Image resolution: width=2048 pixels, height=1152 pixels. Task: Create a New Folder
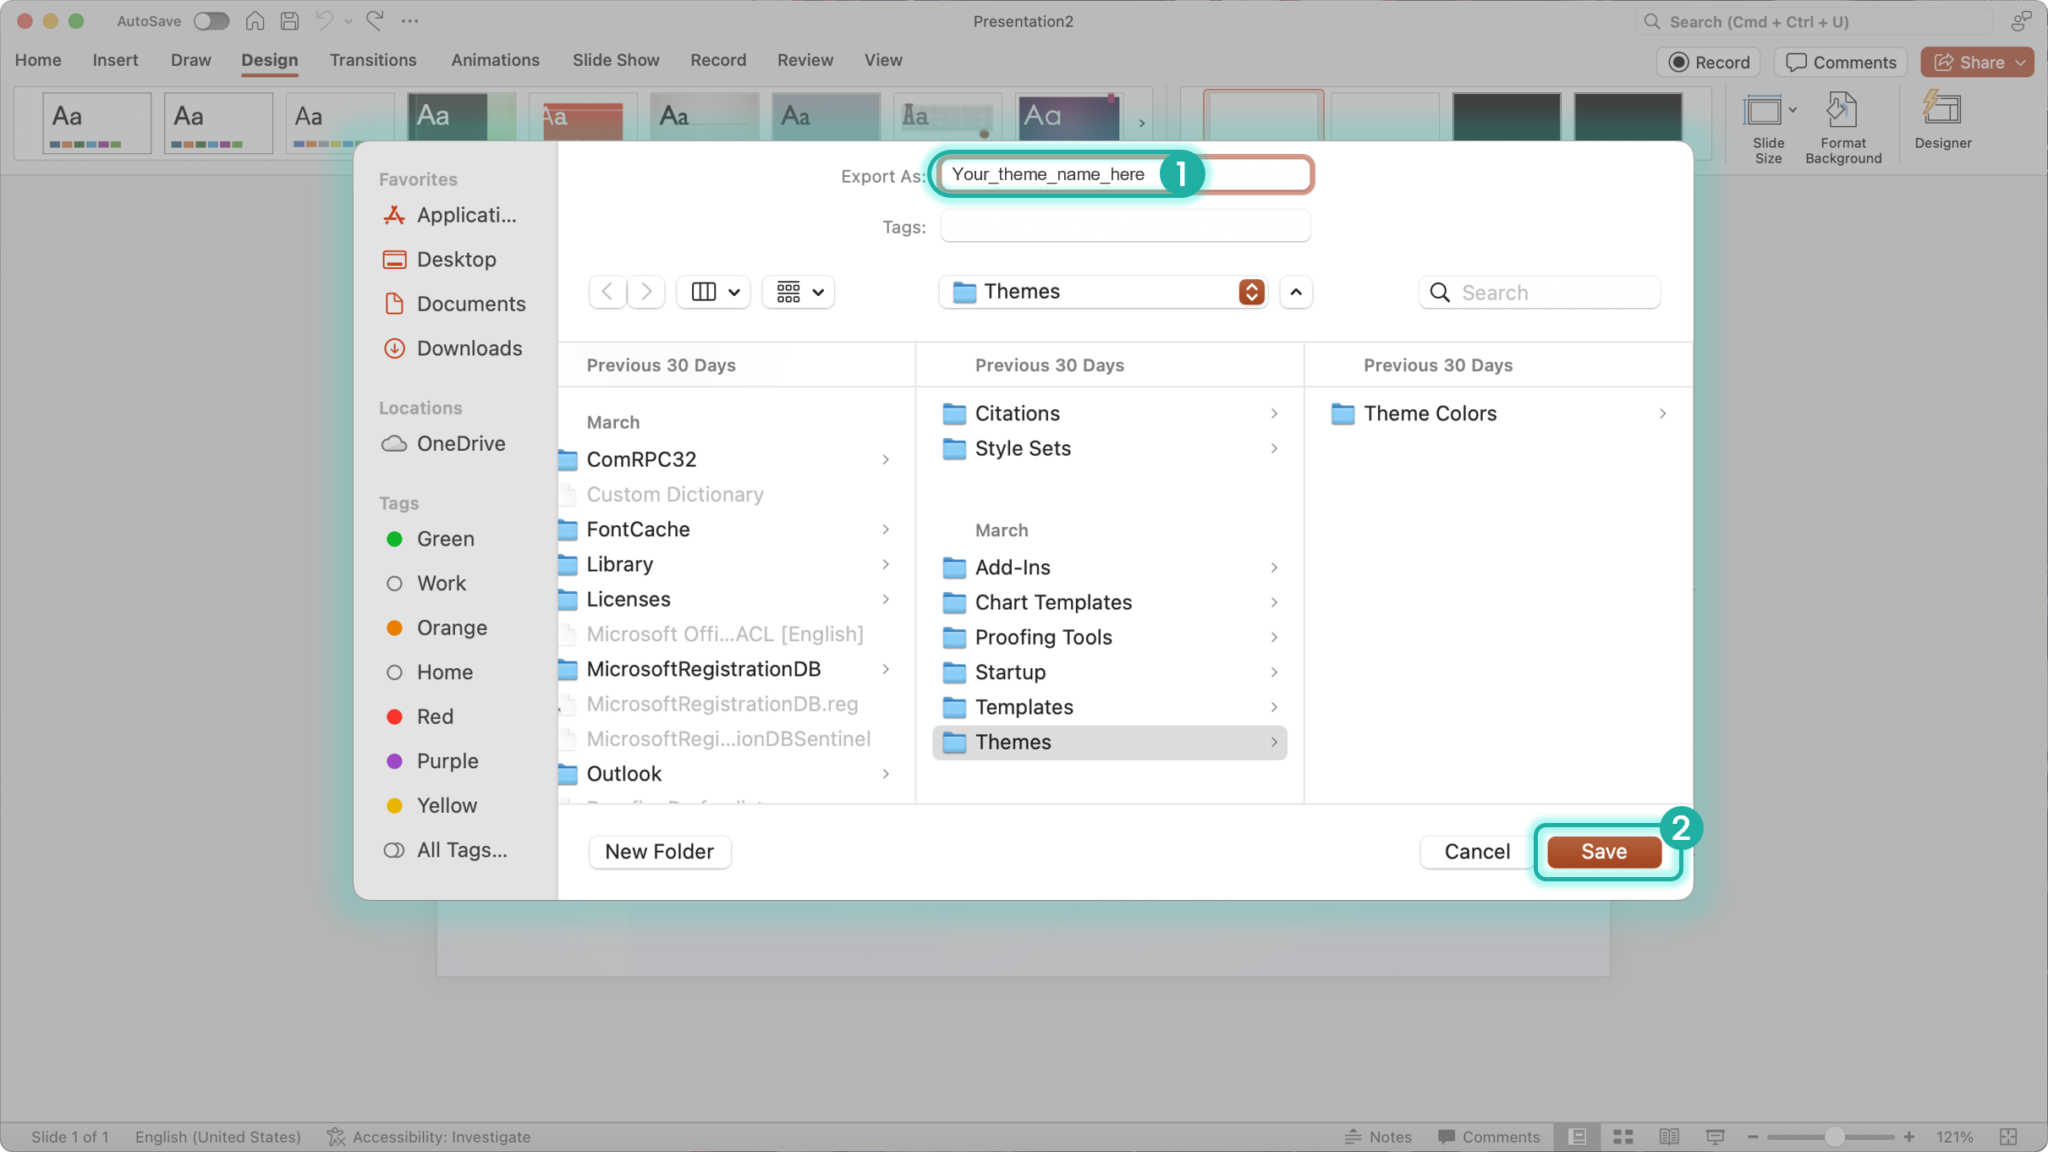[659, 851]
